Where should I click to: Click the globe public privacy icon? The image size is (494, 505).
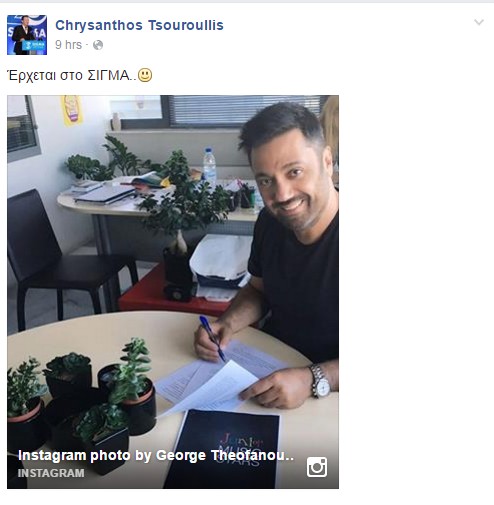pos(98,45)
